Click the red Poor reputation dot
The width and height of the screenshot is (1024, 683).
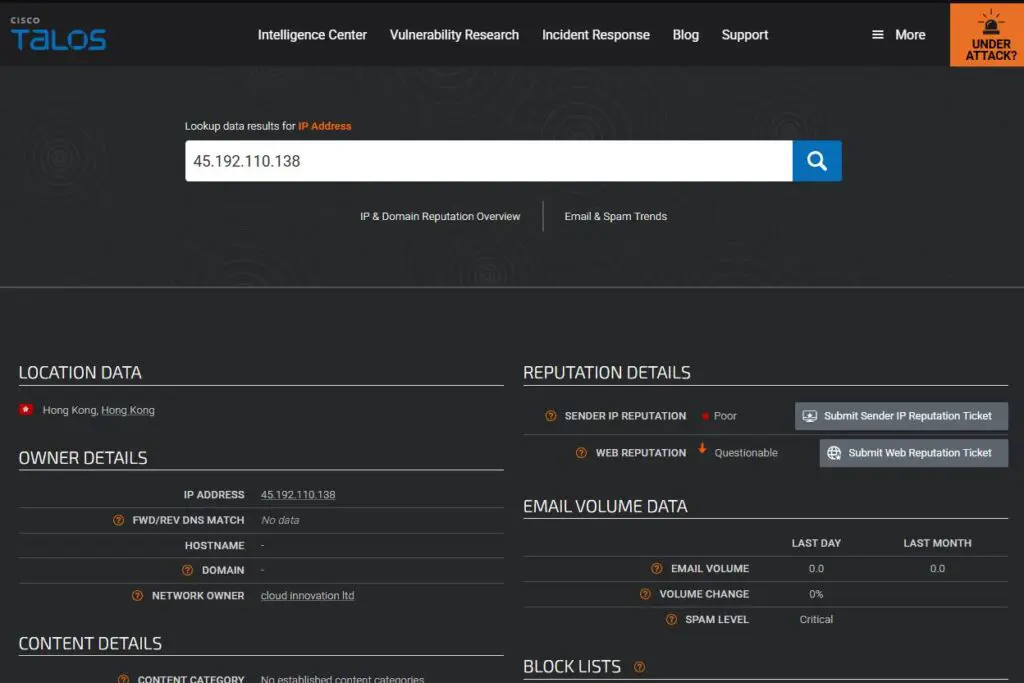[705, 416]
